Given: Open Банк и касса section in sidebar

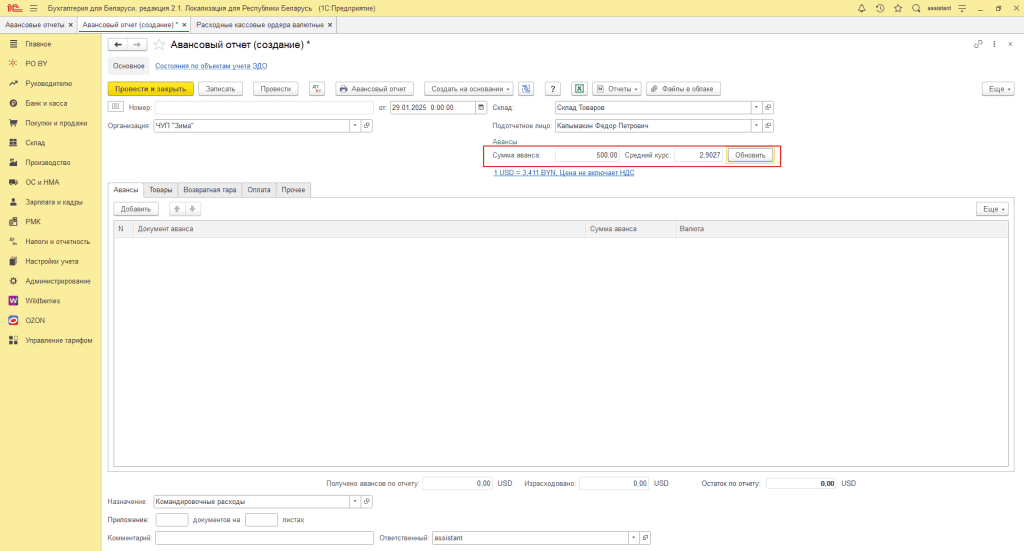Looking at the screenshot, I should click(45, 103).
